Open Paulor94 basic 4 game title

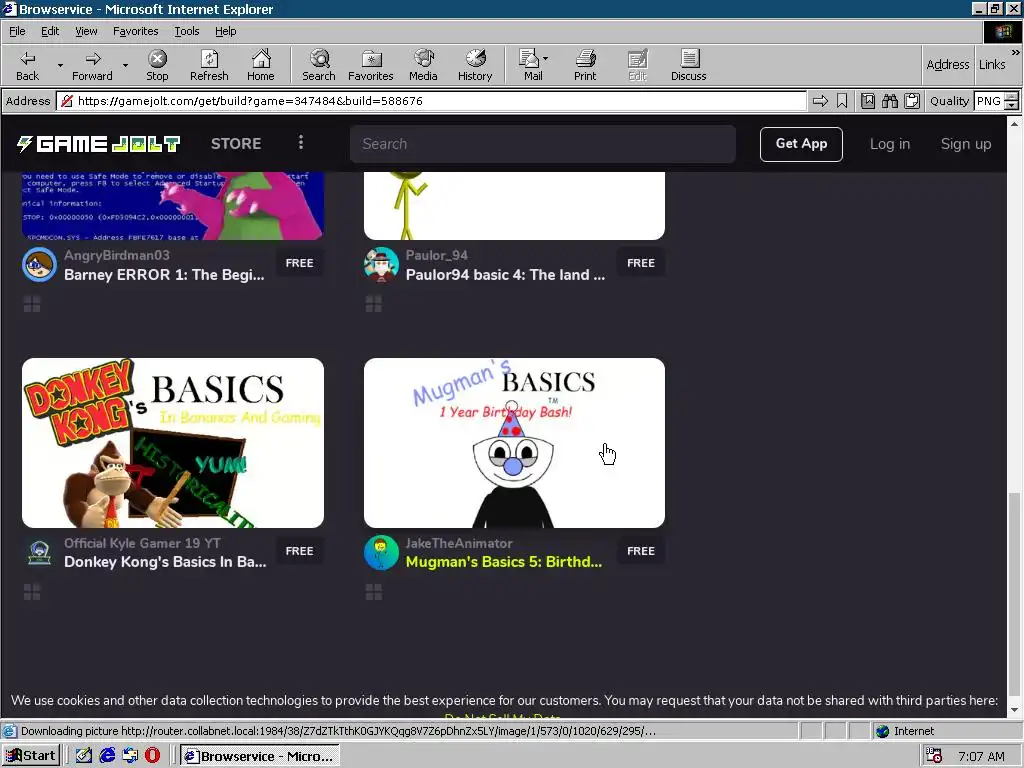pyautogui.click(x=505, y=274)
